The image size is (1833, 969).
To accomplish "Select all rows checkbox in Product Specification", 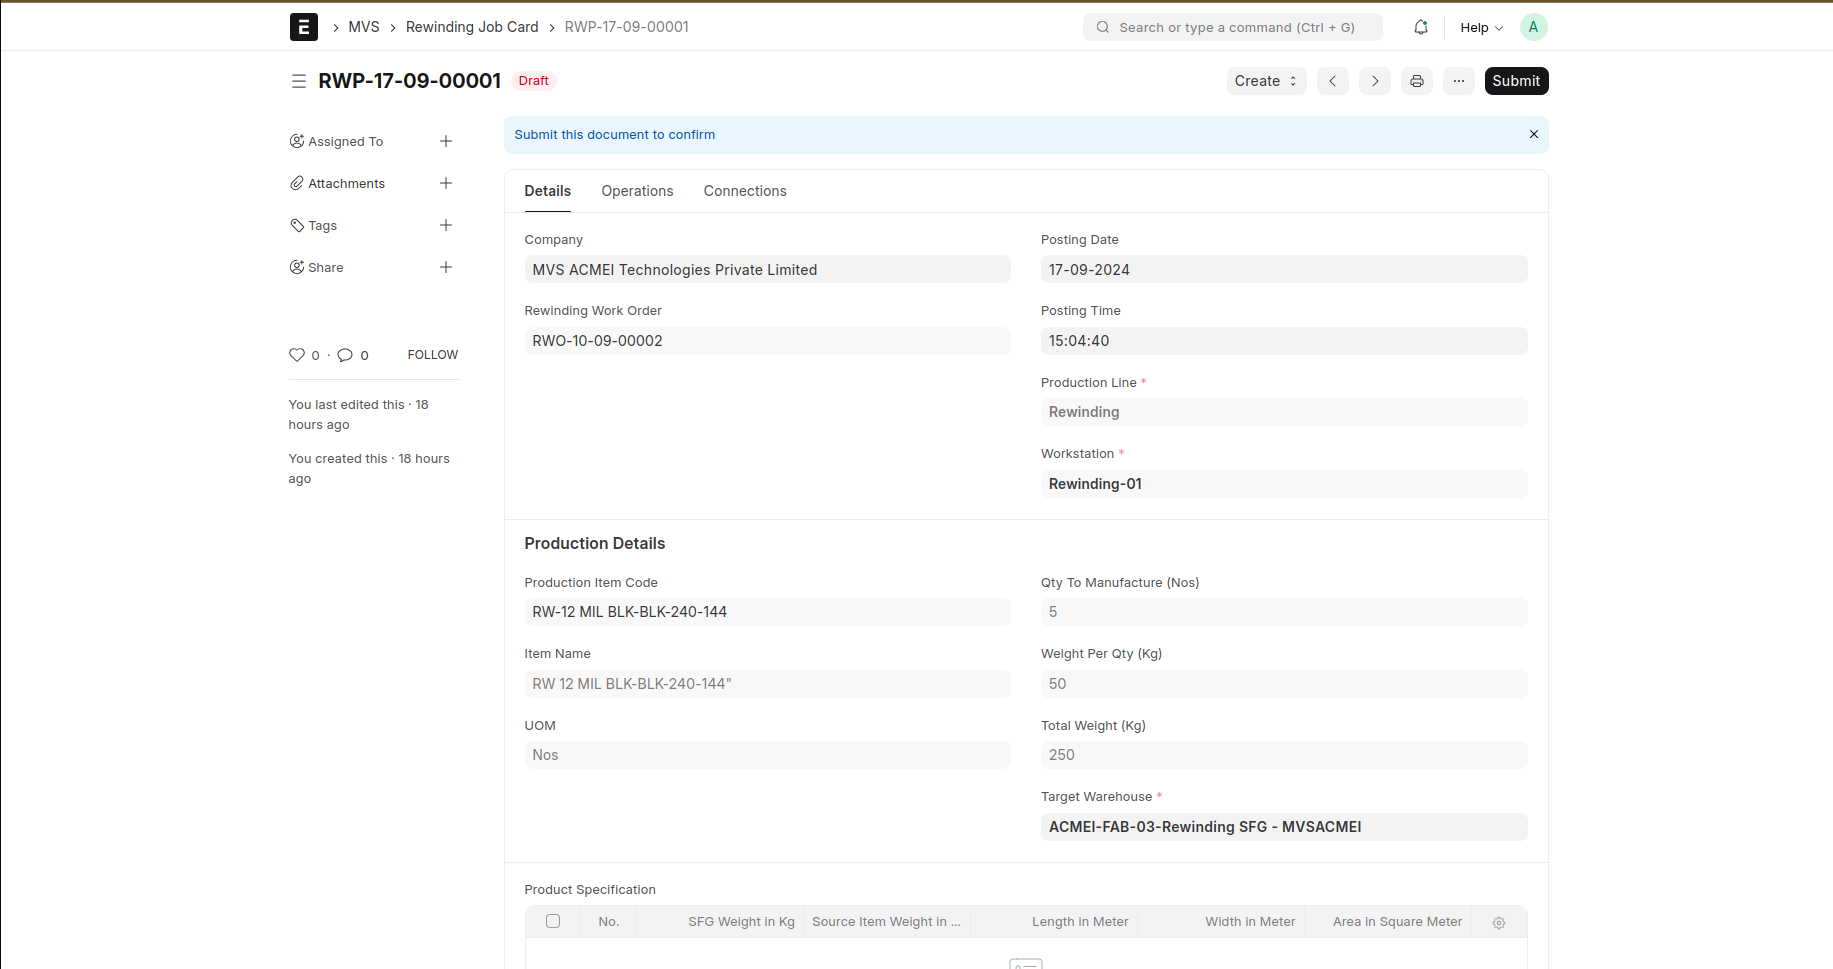I will 553,921.
